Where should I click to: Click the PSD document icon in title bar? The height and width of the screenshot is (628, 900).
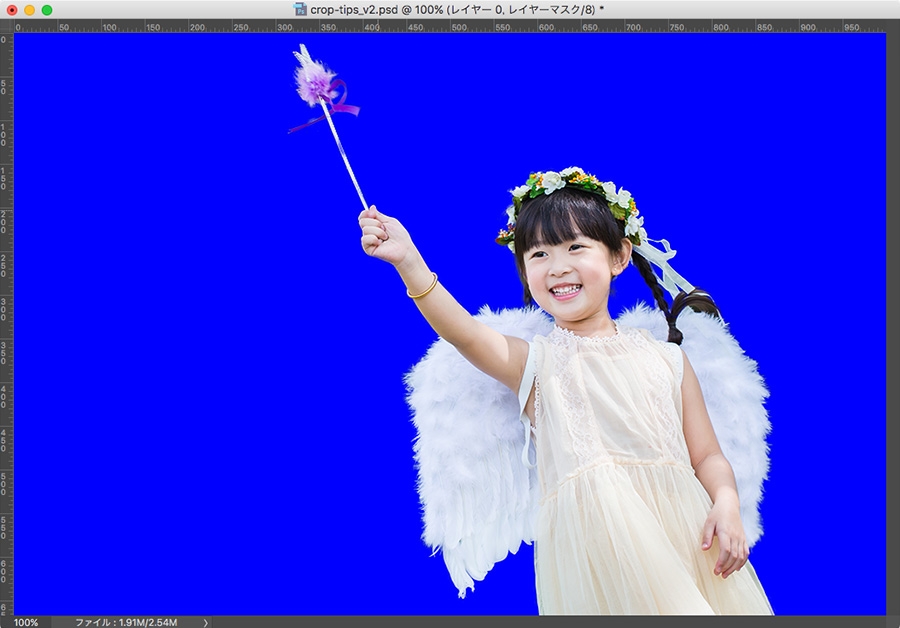[300, 9]
